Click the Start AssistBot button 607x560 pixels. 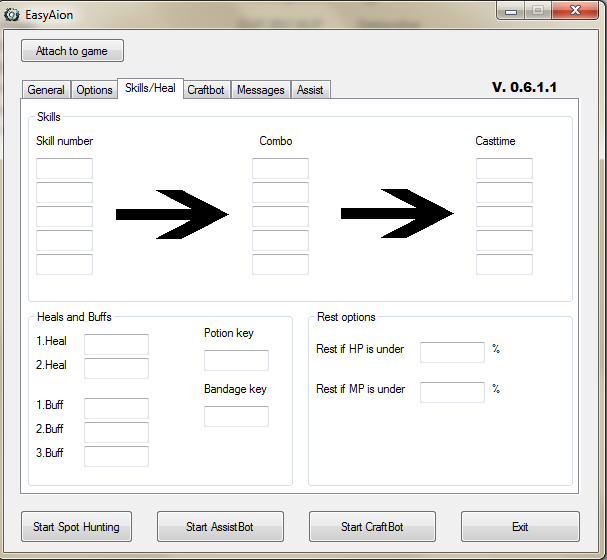pyautogui.click(x=220, y=527)
